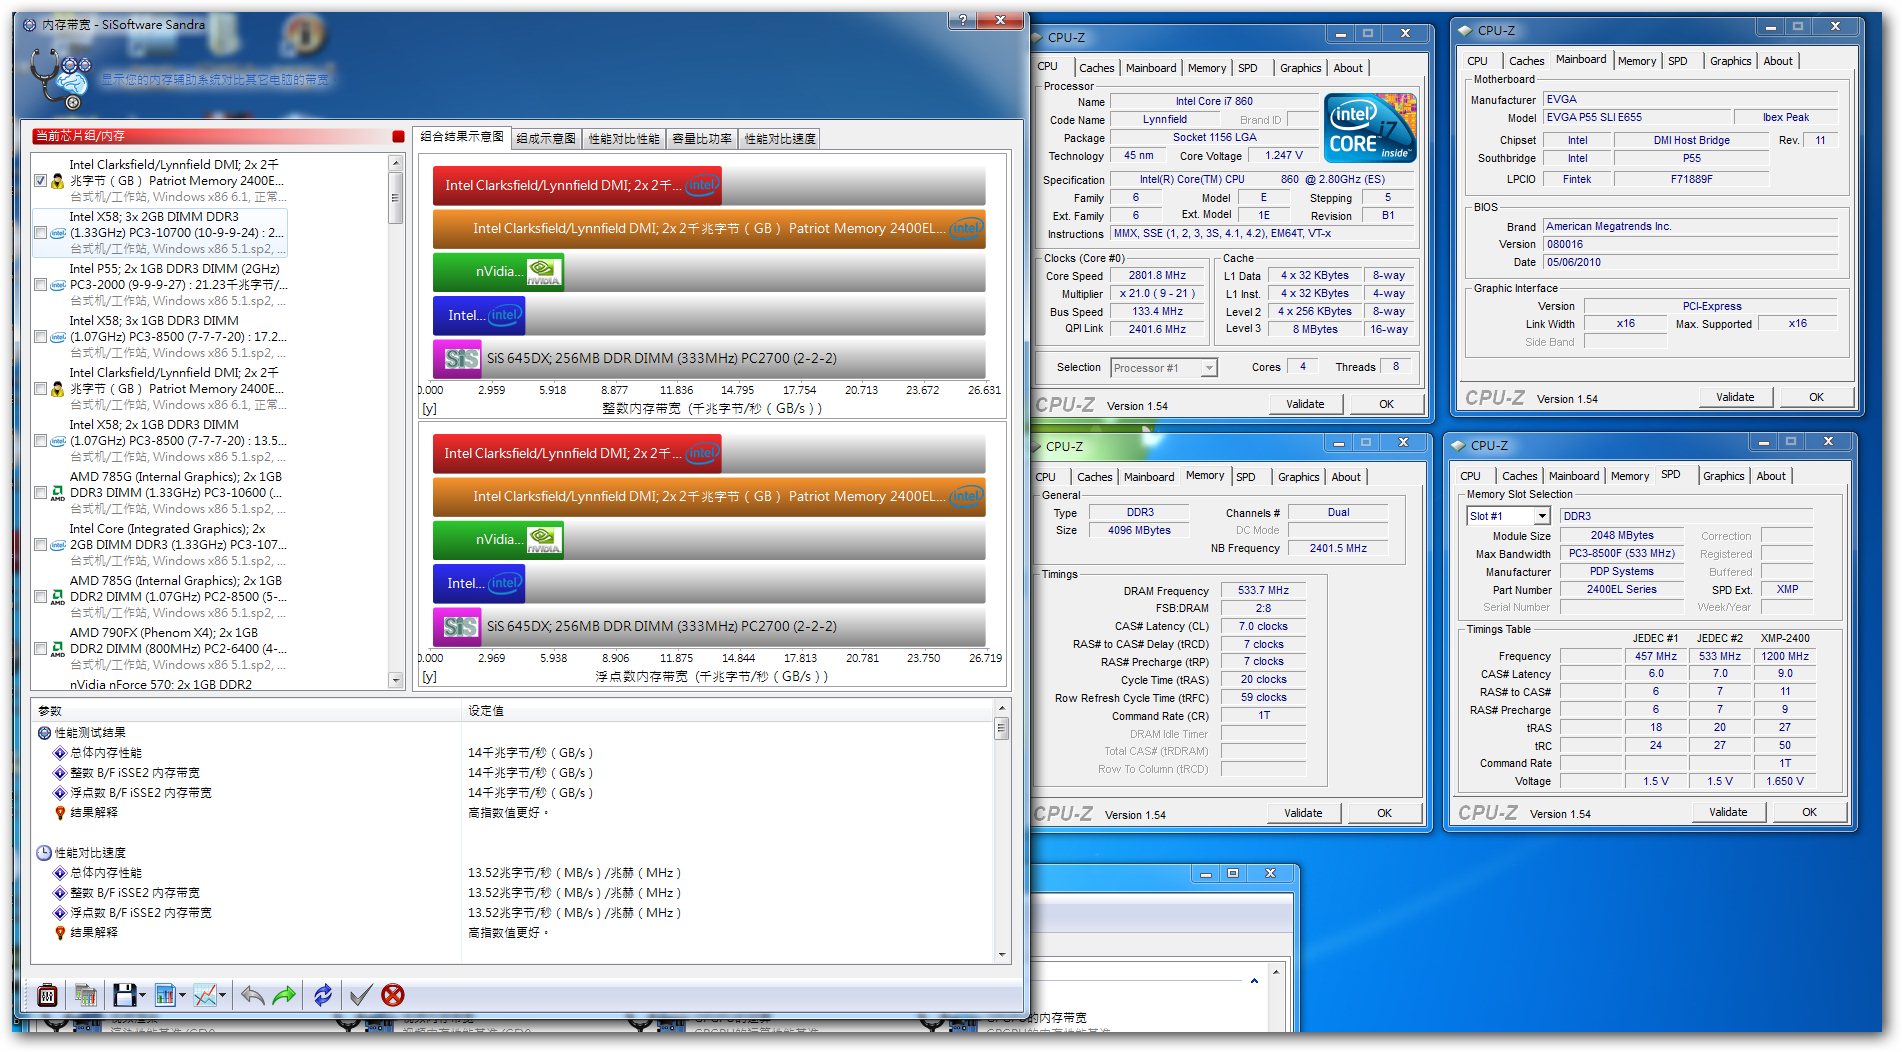The height and width of the screenshot is (1052, 1902).
Task: Click the line graph chart icon
Action: (204, 995)
